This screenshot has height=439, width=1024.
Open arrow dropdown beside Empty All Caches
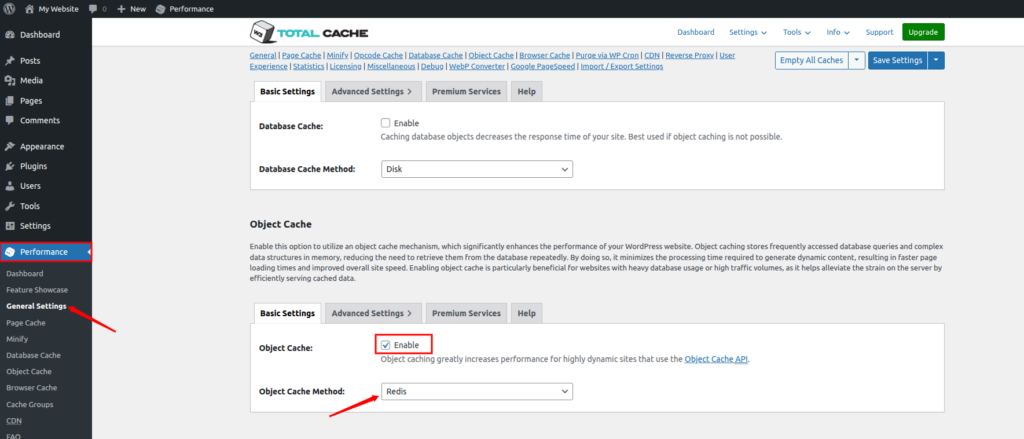(x=857, y=60)
